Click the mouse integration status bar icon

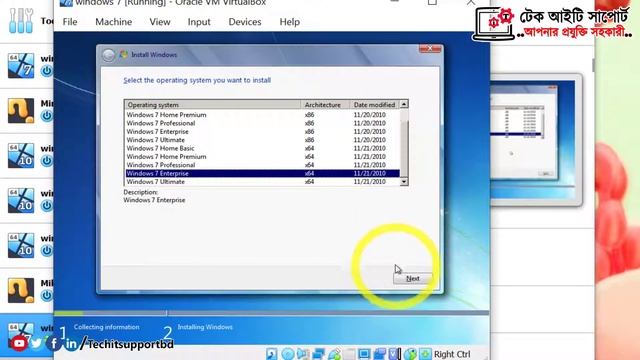(410, 354)
